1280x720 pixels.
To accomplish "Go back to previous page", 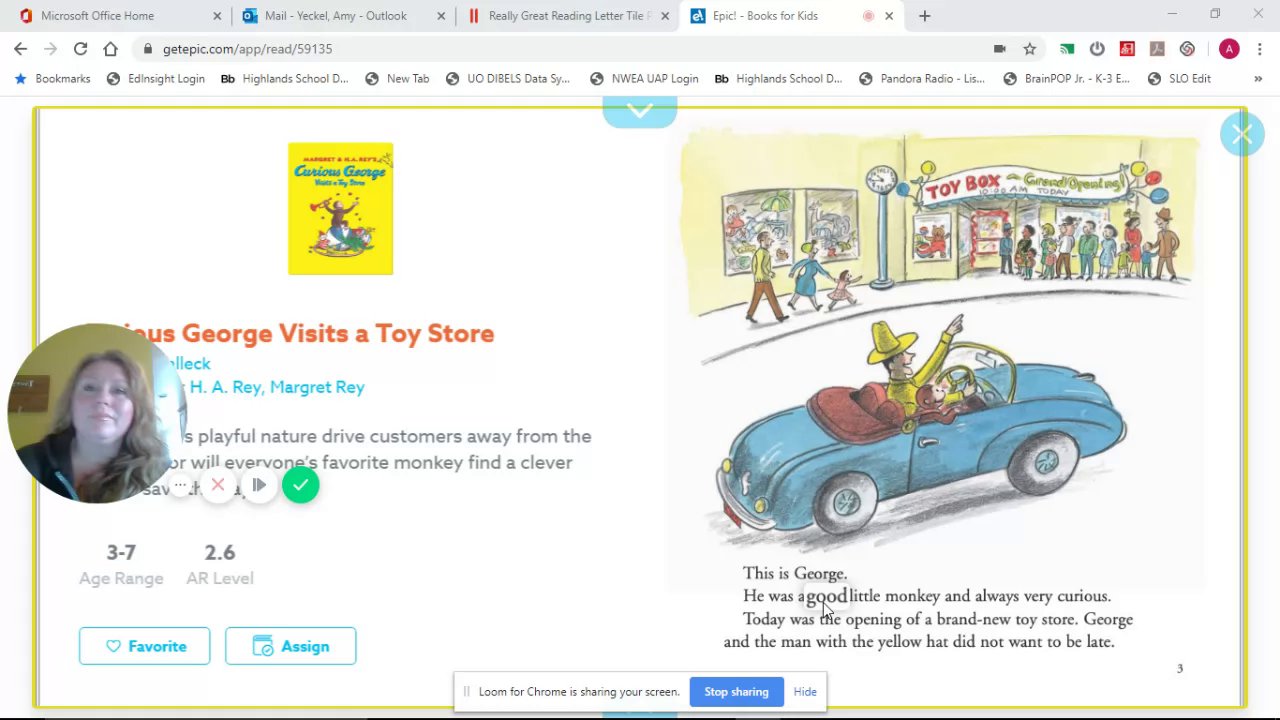I will 20,48.
